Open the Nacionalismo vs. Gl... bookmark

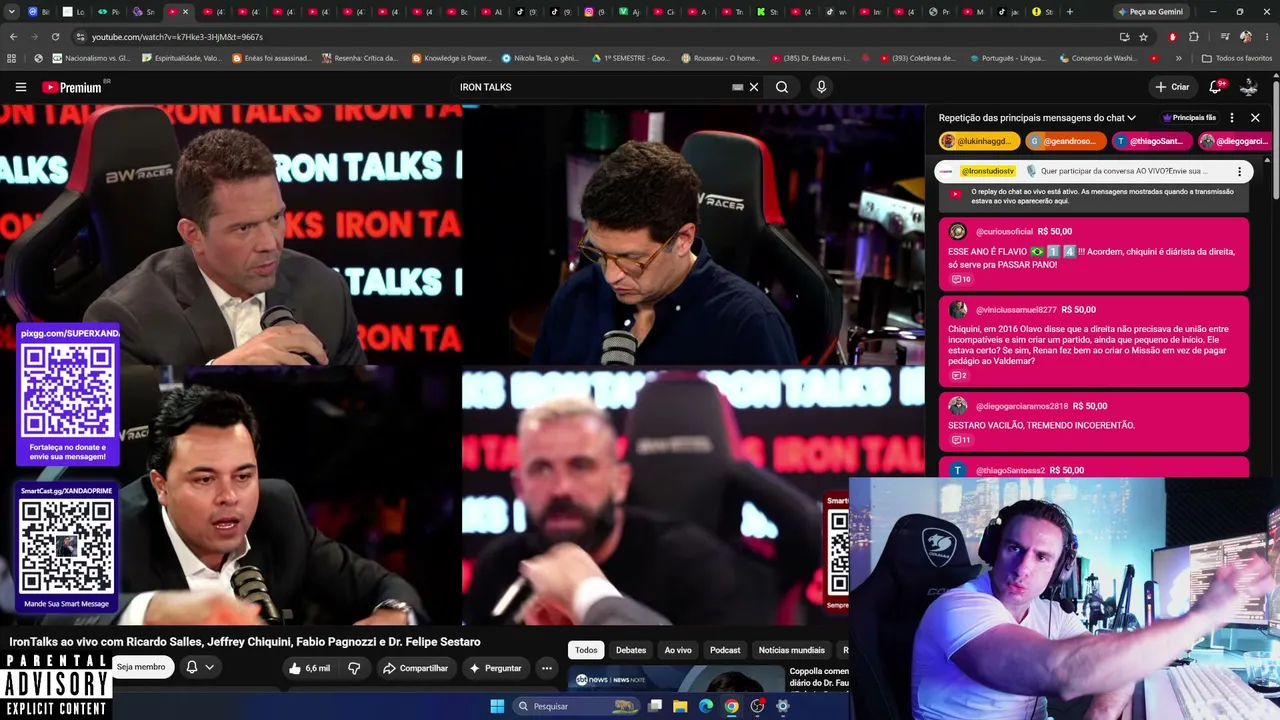[91, 58]
